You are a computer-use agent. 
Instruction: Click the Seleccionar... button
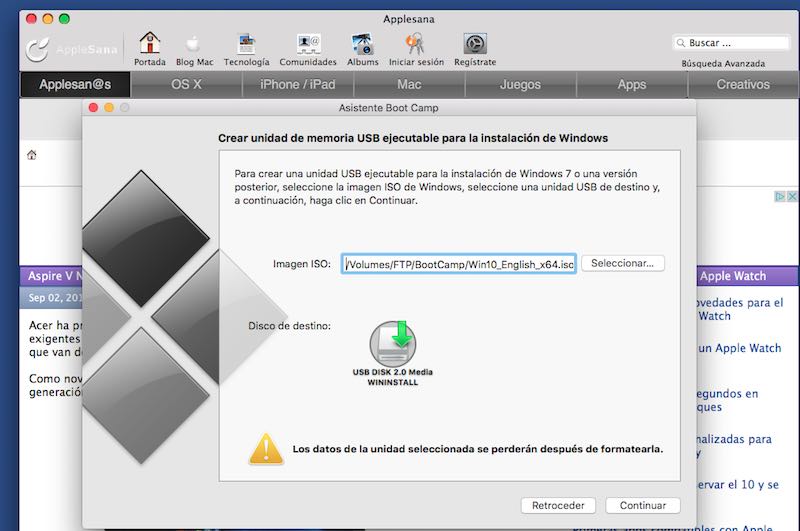click(x=622, y=263)
